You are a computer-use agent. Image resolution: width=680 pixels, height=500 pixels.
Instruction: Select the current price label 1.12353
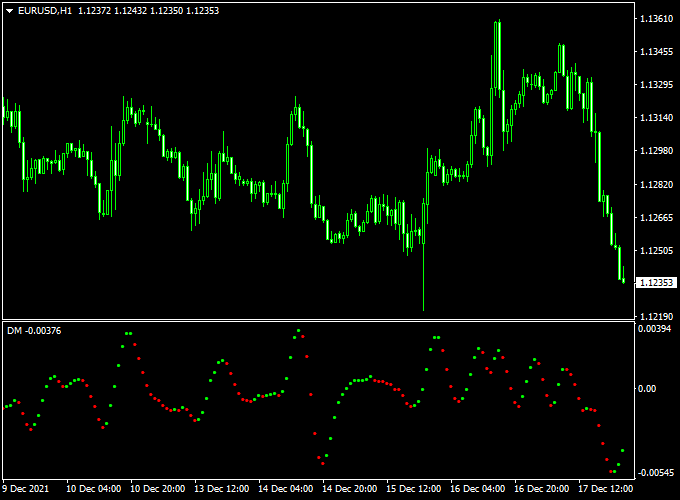(x=656, y=283)
